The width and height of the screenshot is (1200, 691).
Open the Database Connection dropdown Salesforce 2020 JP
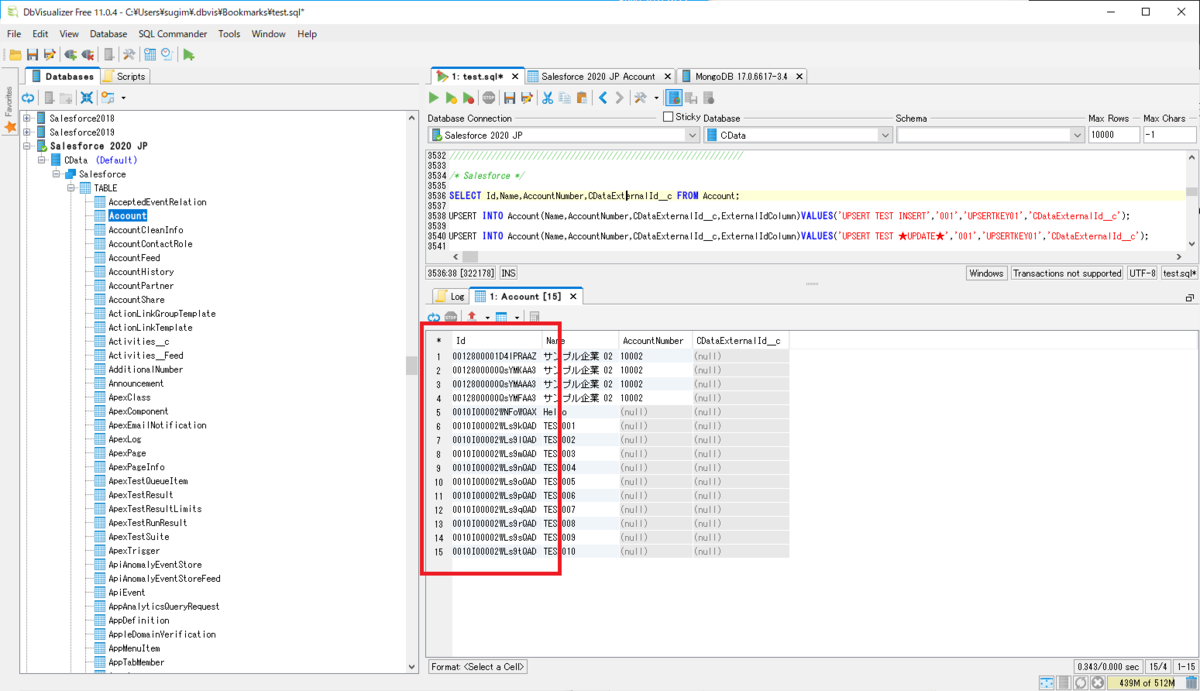pyautogui.click(x=564, y=135)
